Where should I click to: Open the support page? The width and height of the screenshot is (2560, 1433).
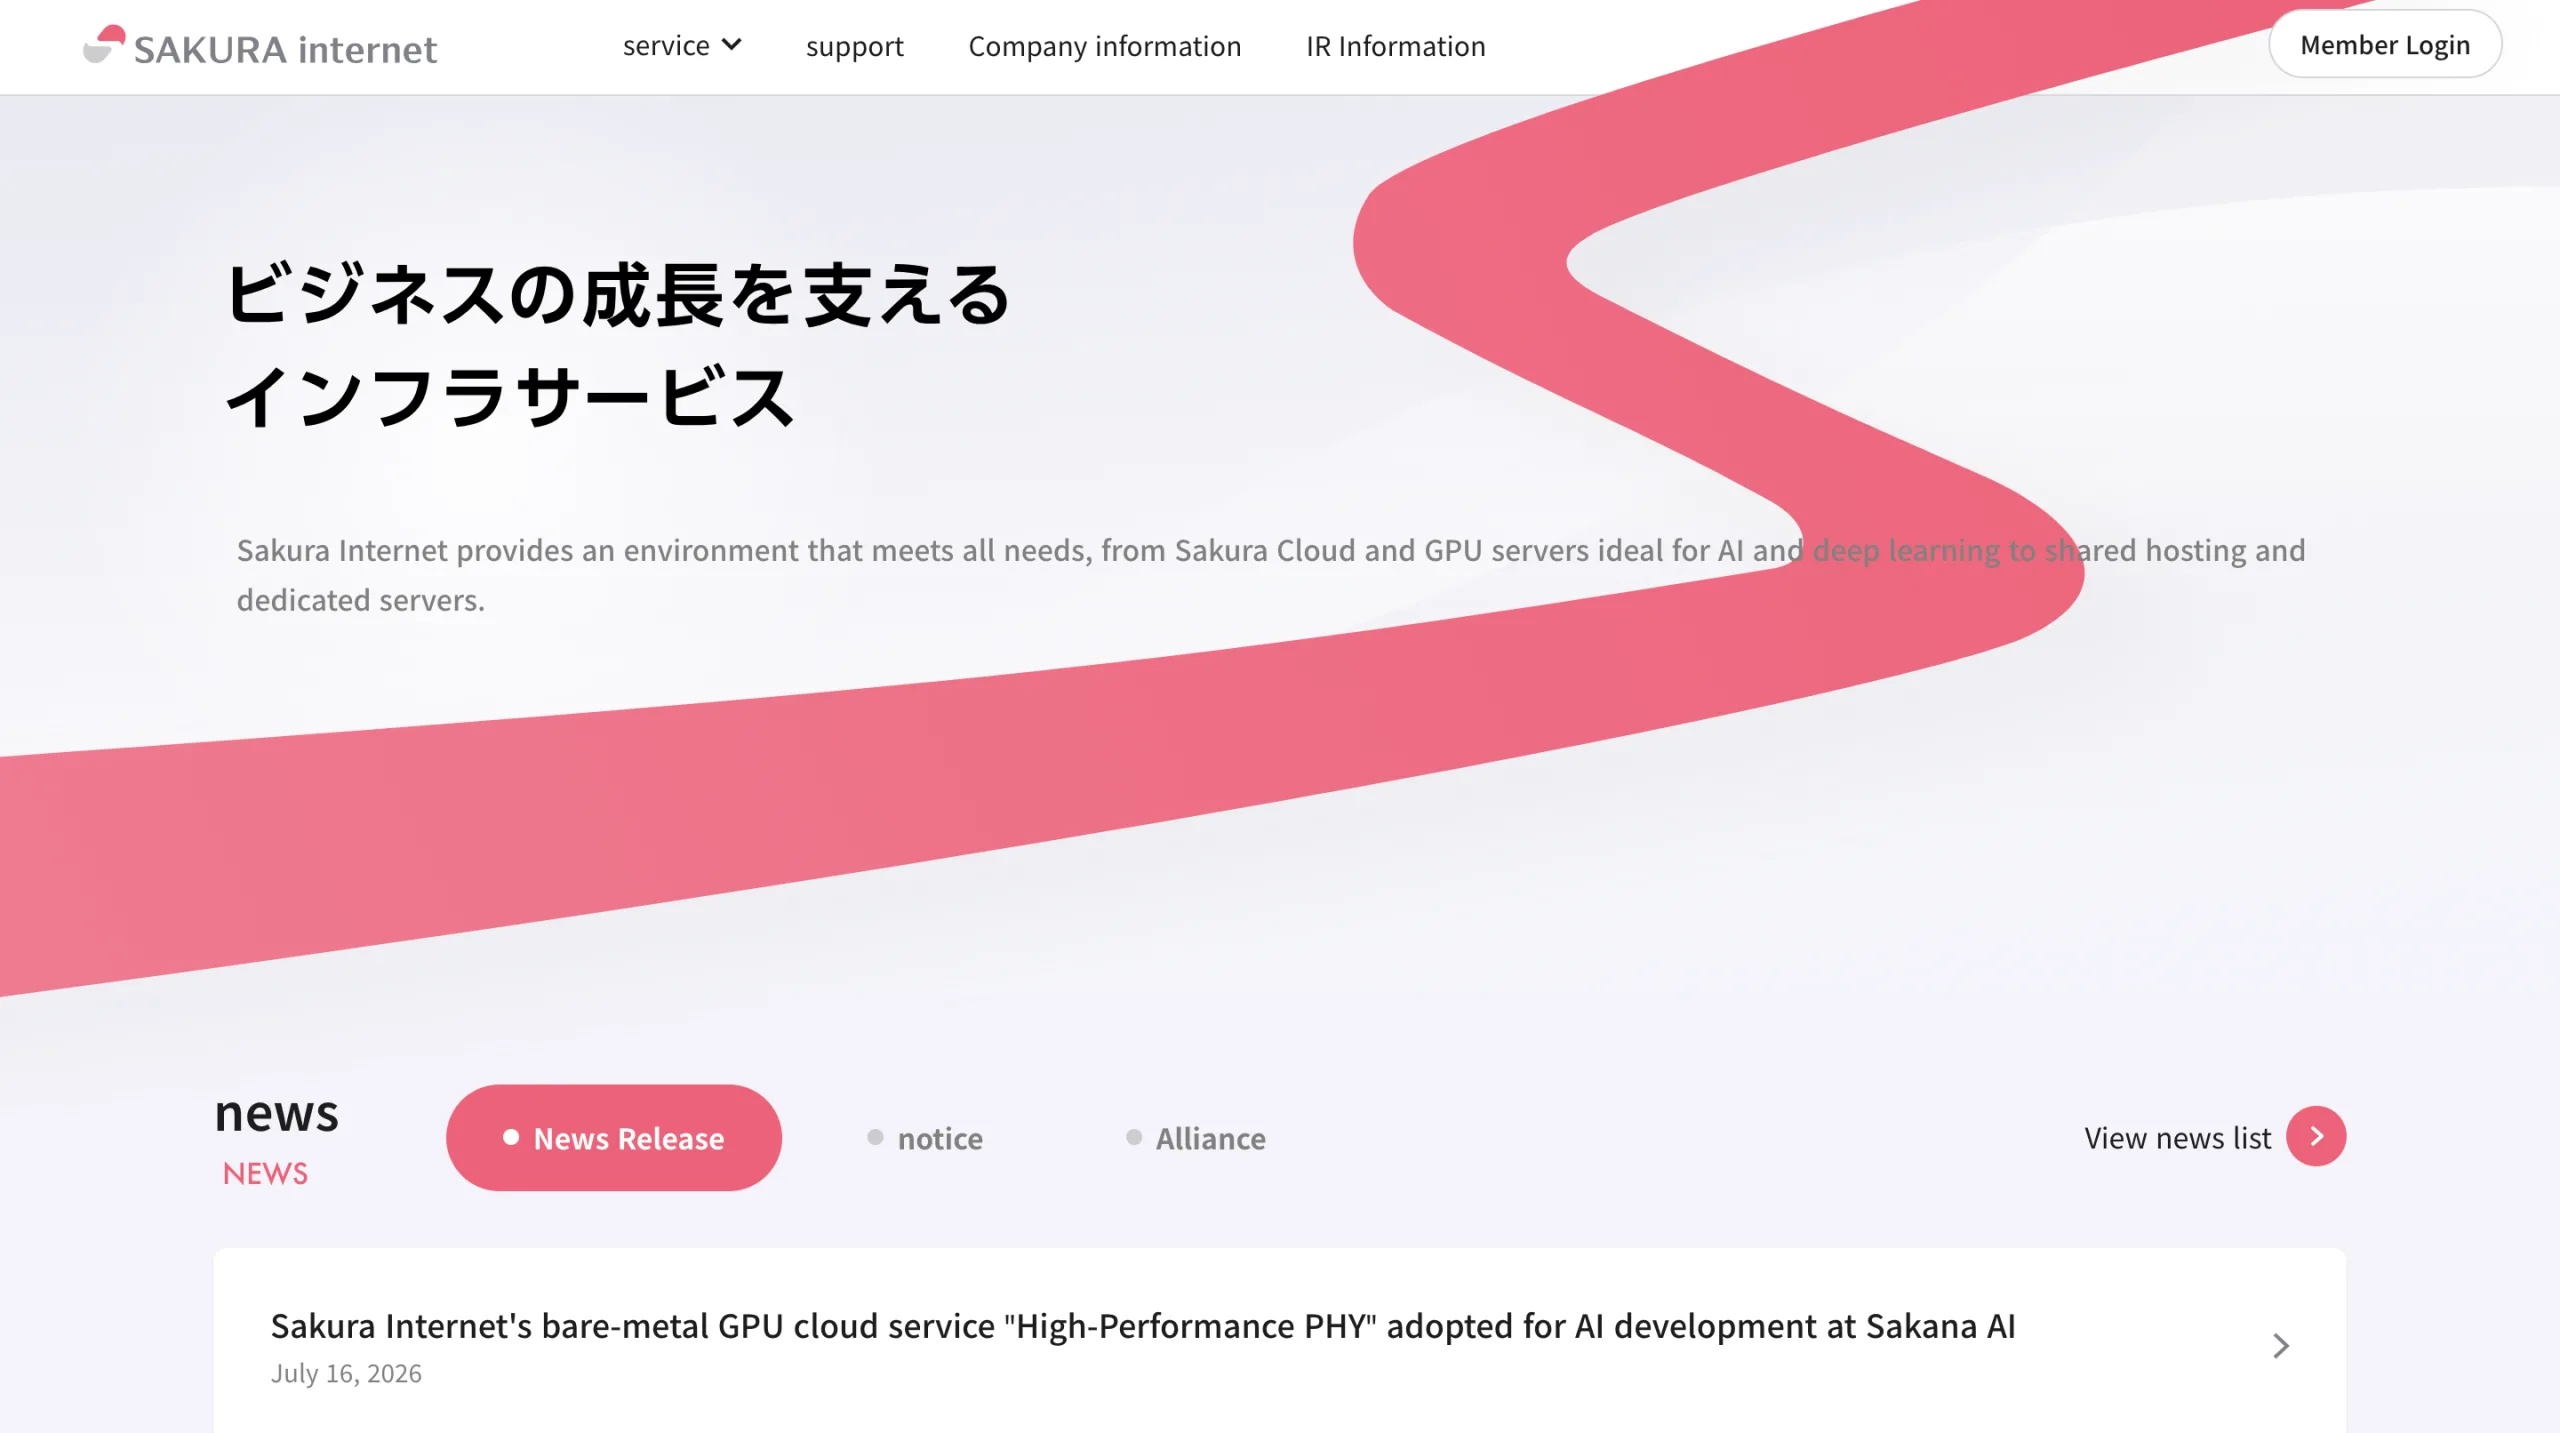854,46
